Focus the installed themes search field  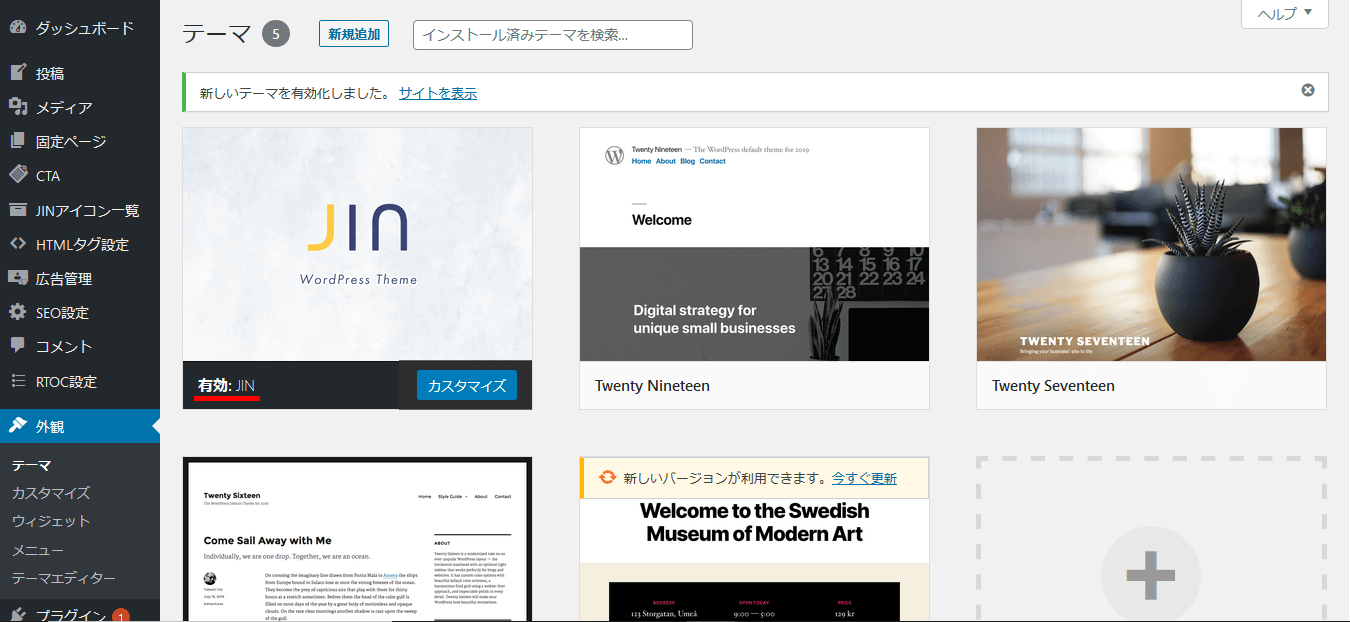pyautogui.click(x=553, y=34)
